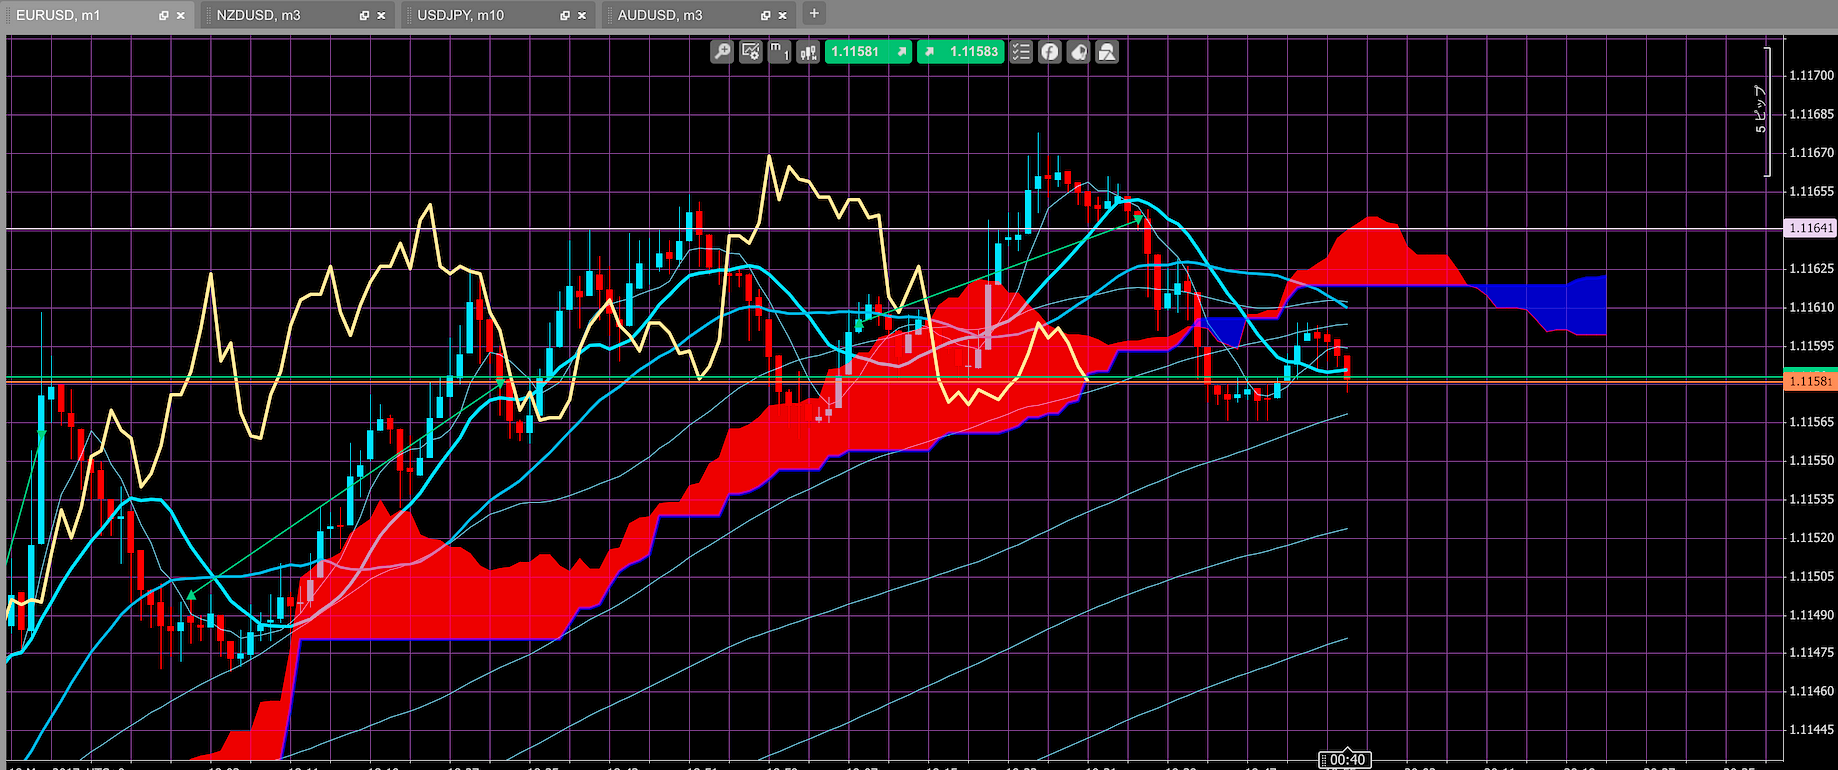Switch to the USDJPY, m10 tab
1838x770 pixels.
[500, 15]
